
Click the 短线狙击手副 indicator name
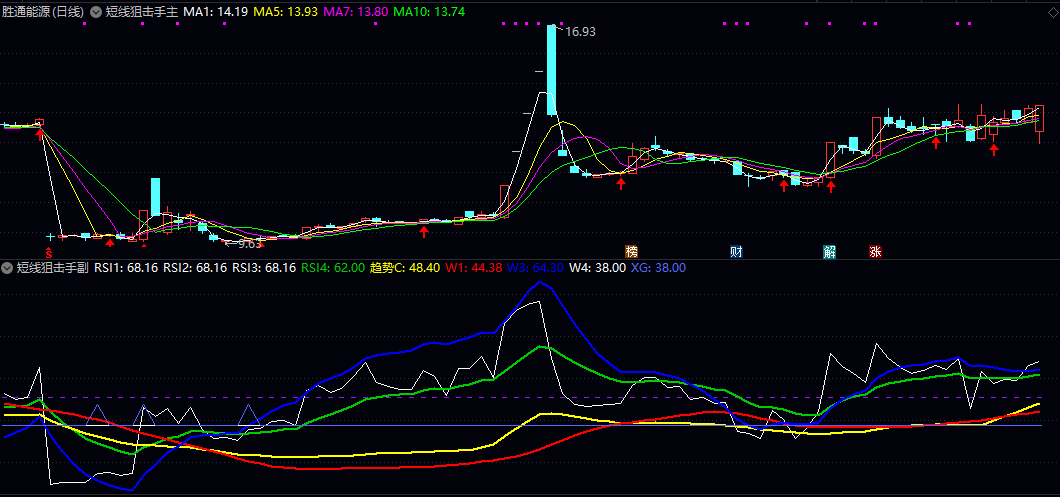point(53,268)
